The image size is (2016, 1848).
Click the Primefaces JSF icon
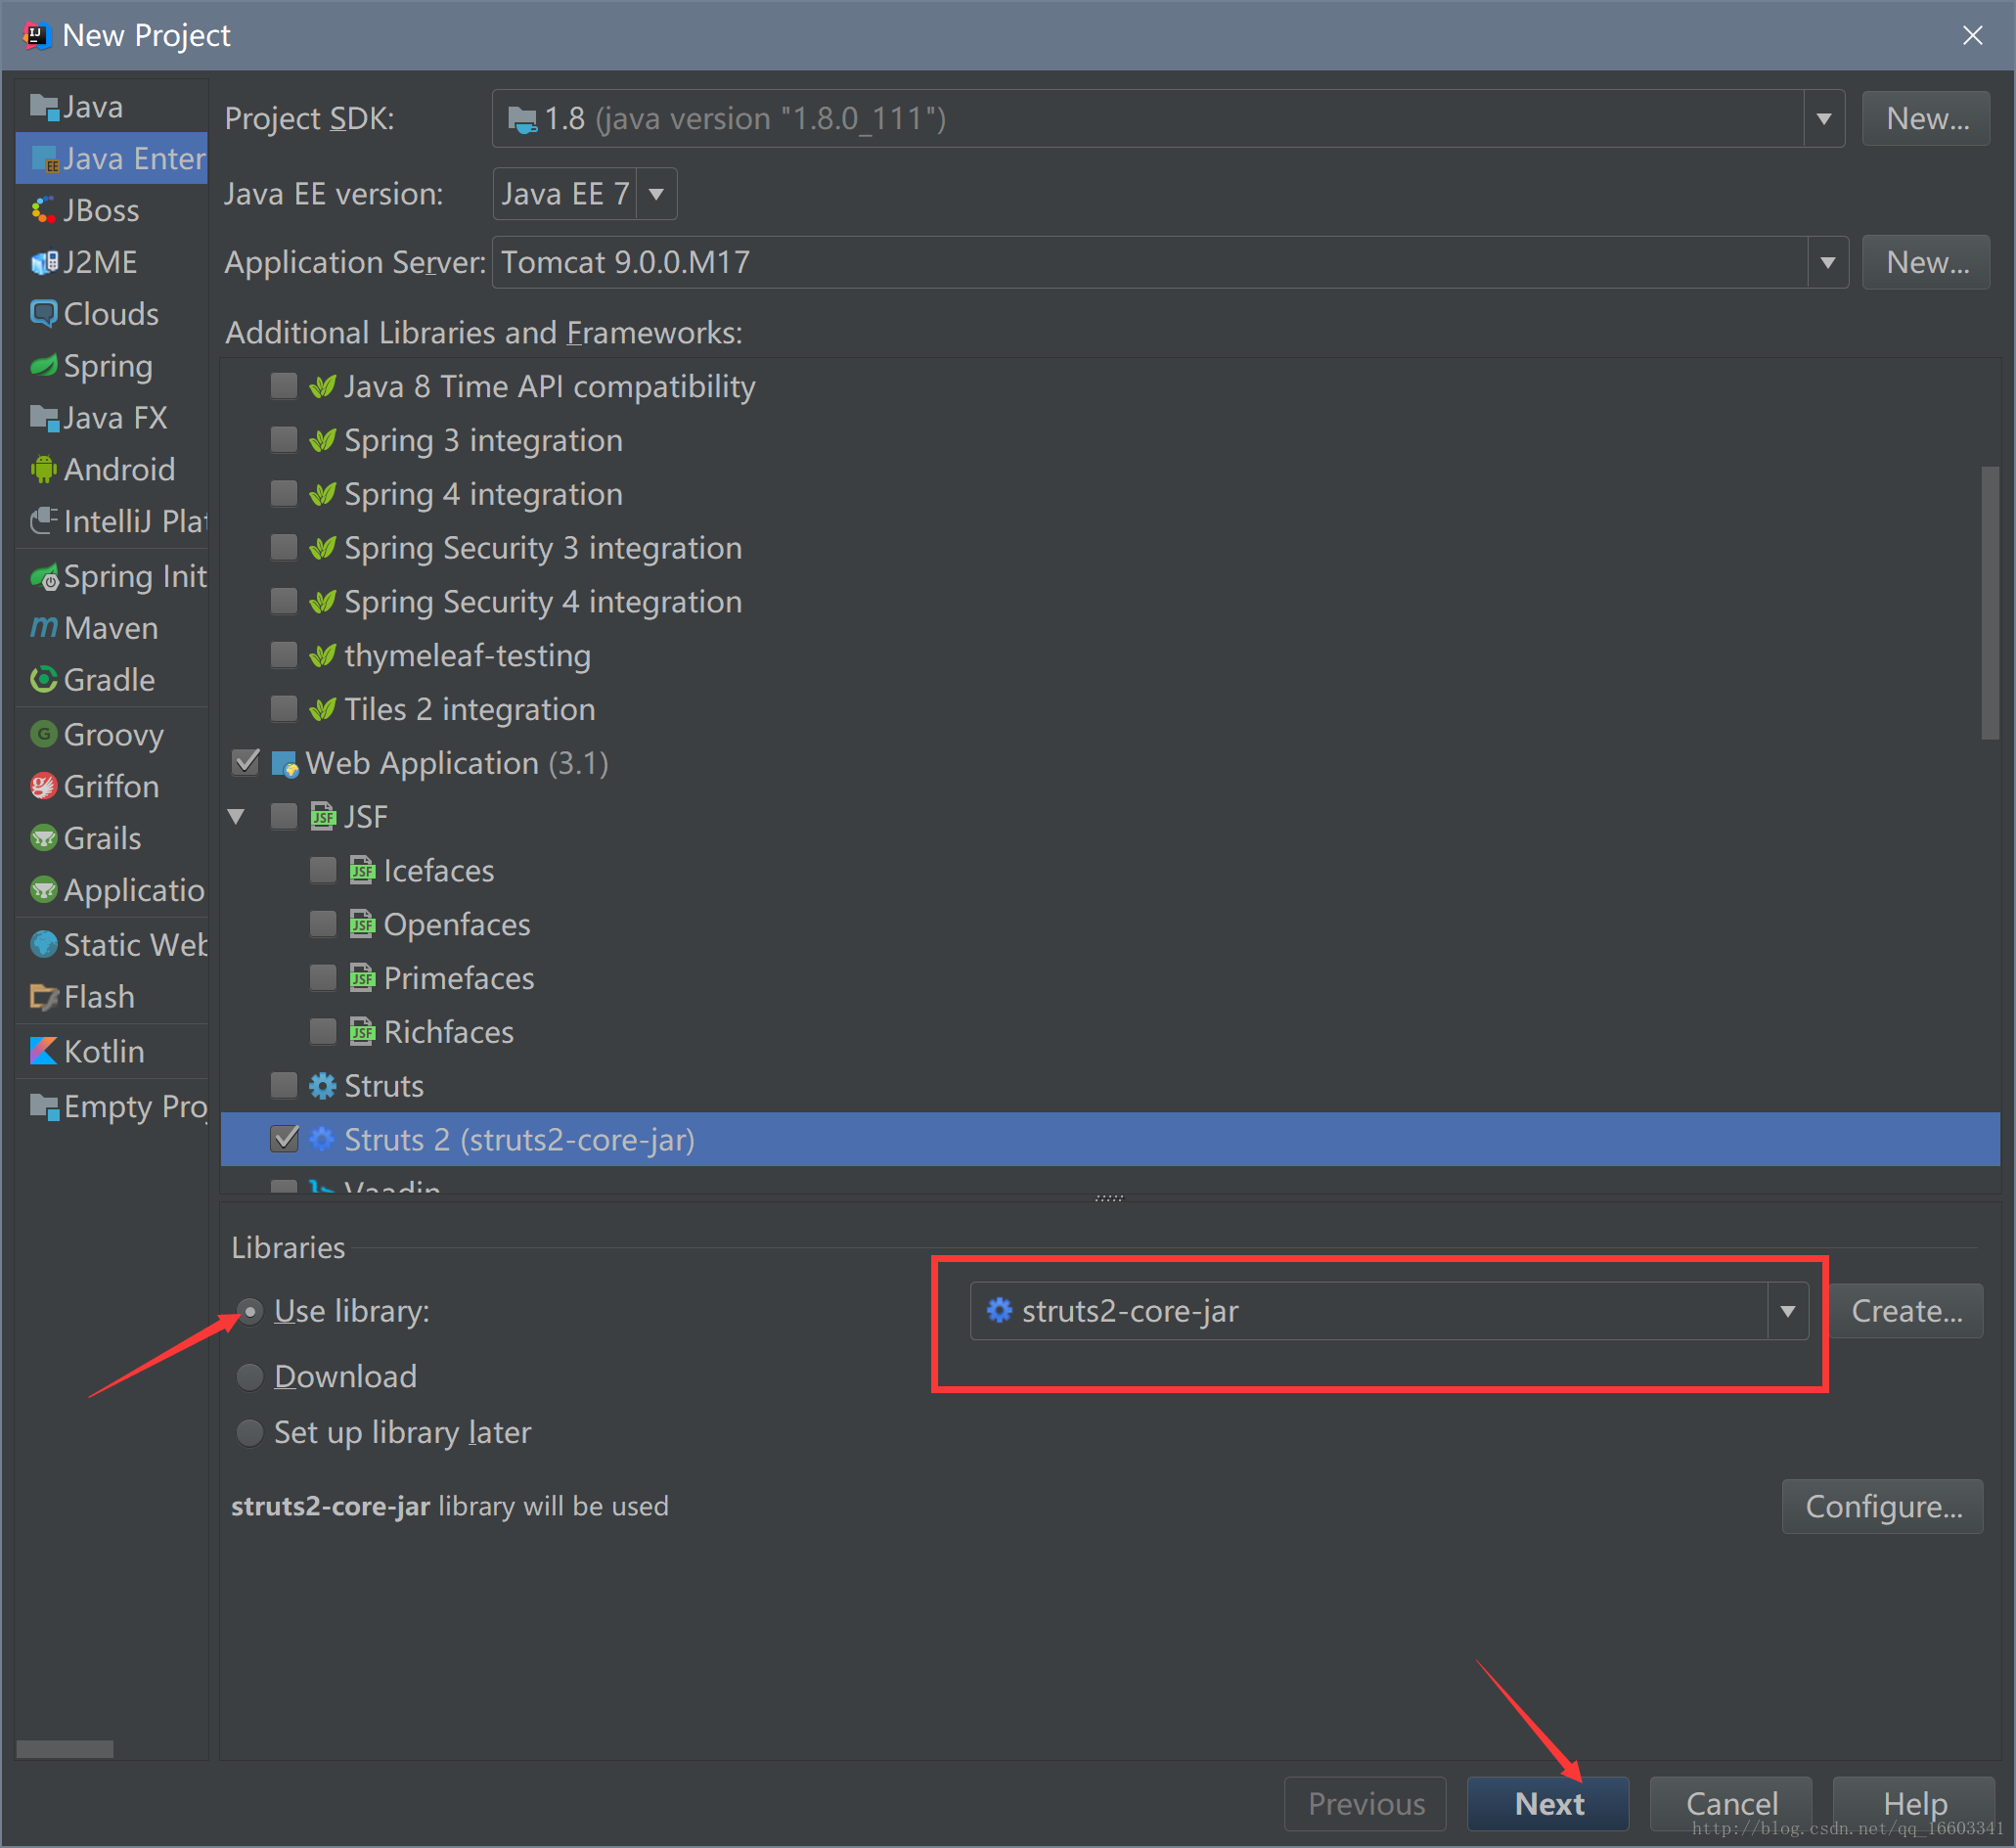coord(362,979)
